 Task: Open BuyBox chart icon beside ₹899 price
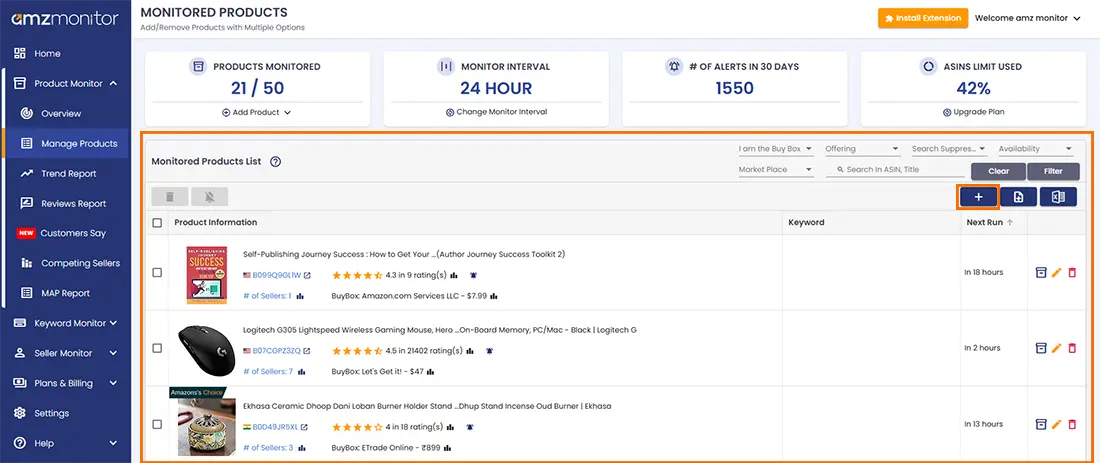[447, 448]
